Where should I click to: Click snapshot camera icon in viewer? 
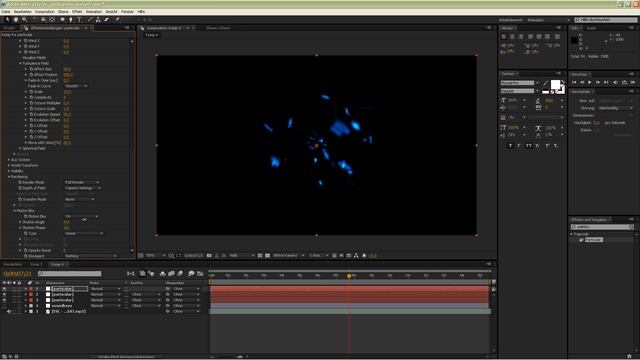click(209, 256)
